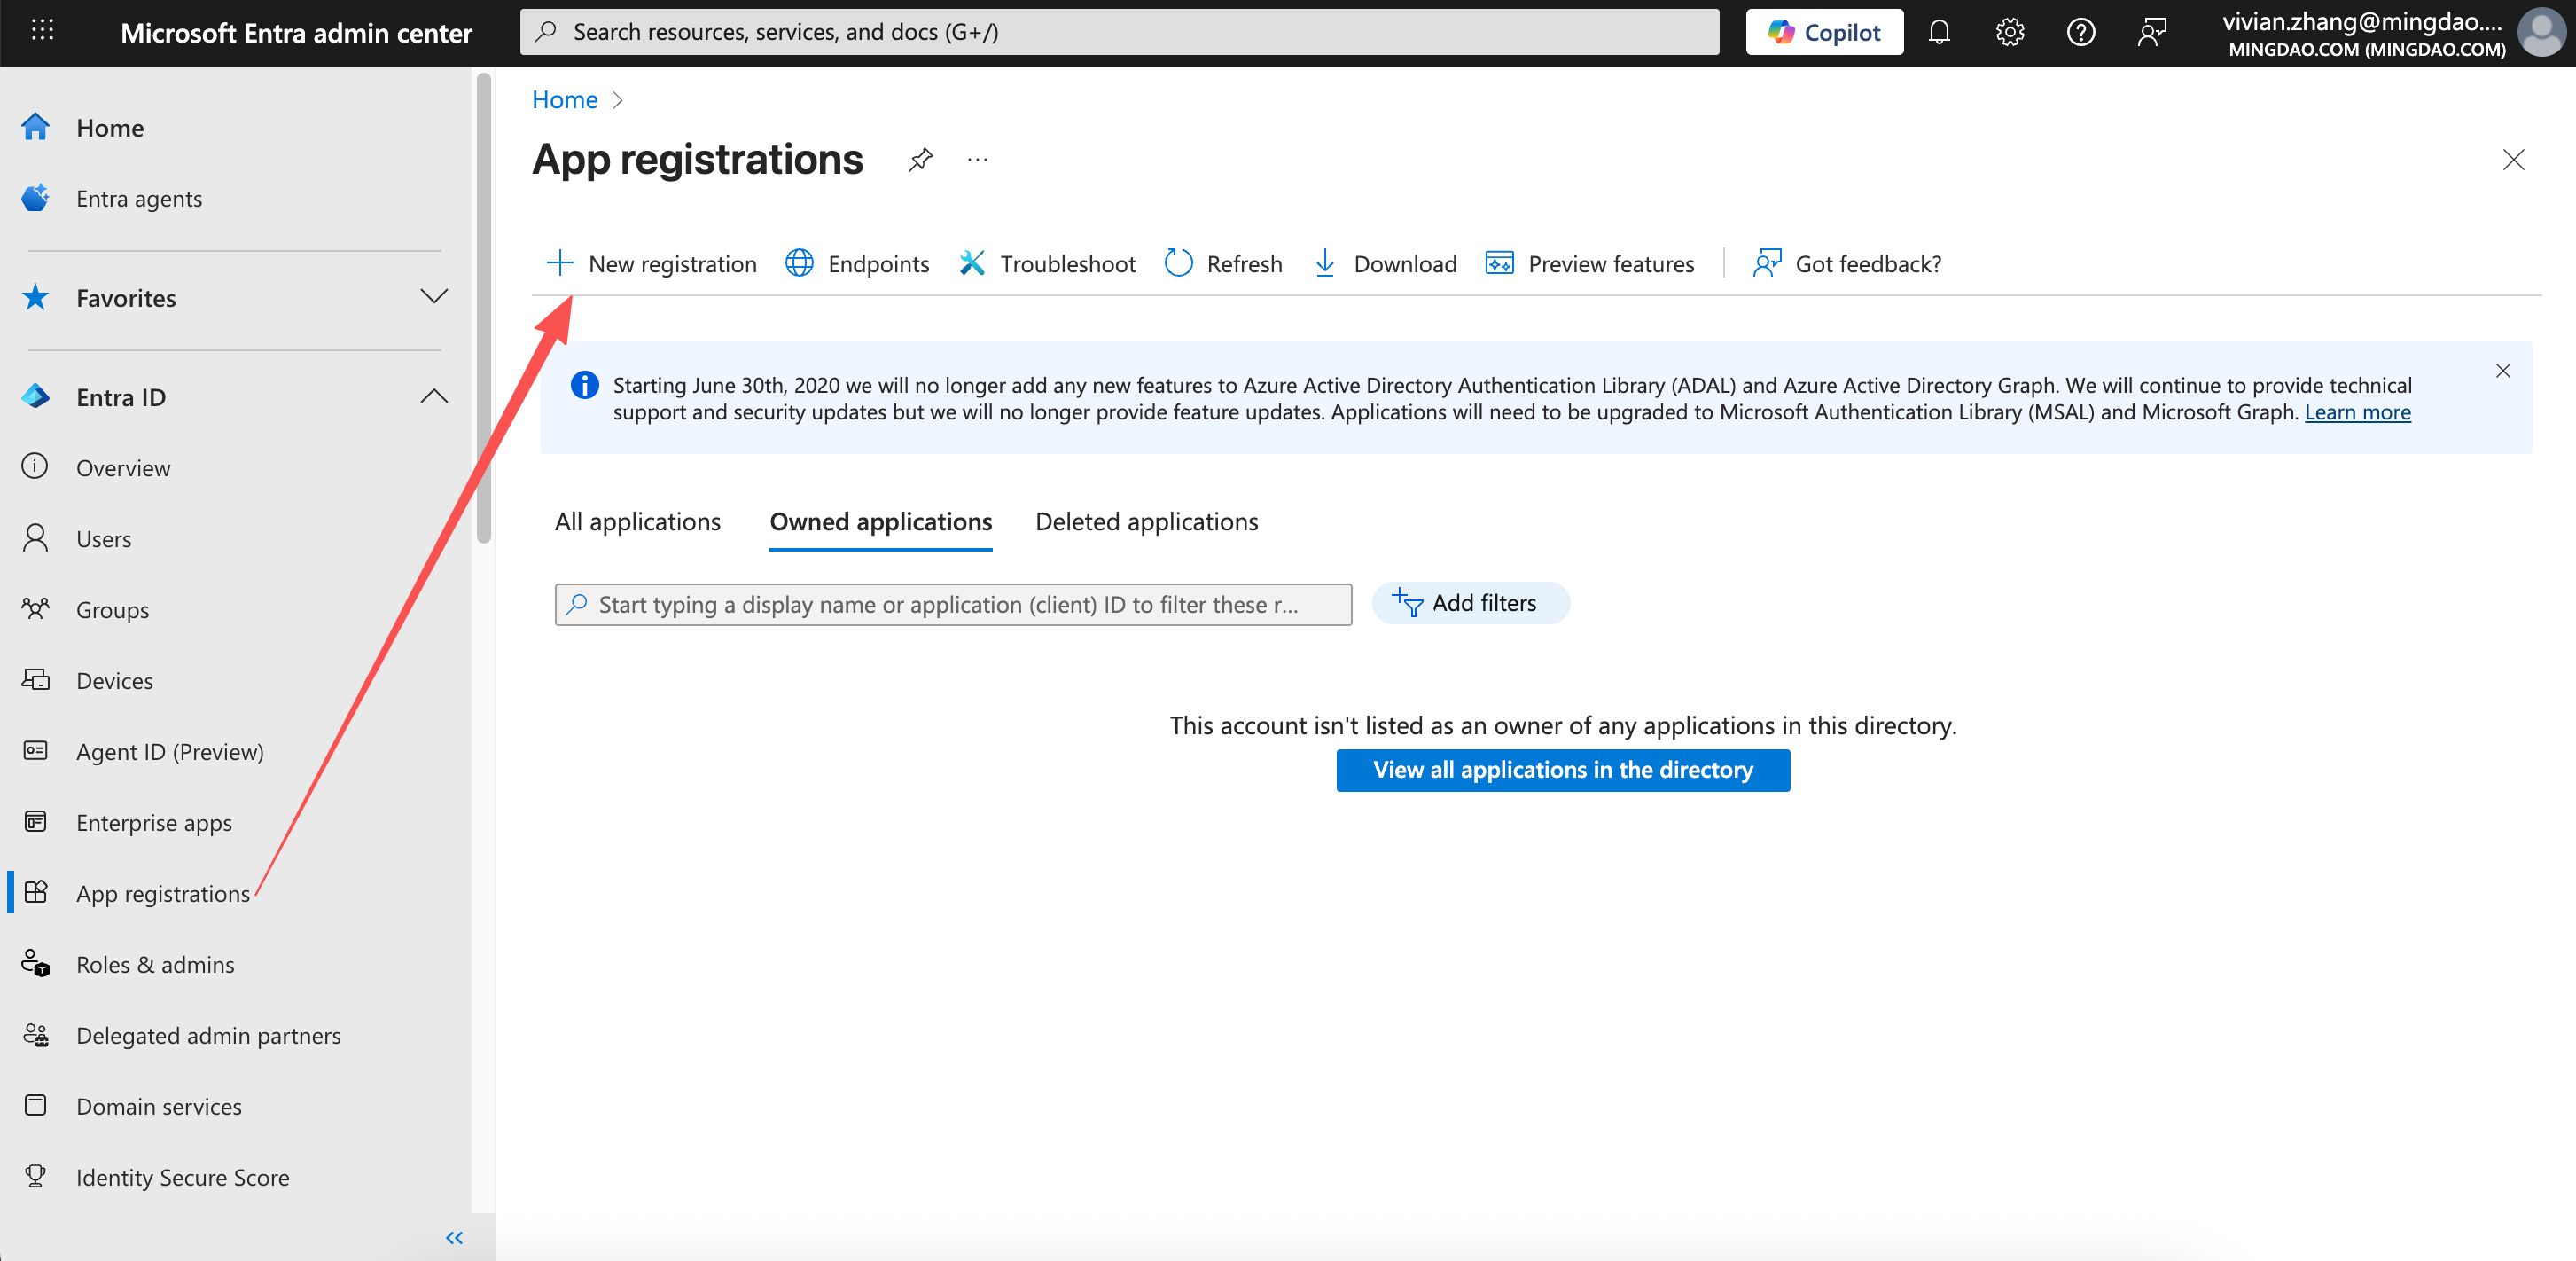Screen dimensions: 2576x1261
Task: Collapse the left navigation sidebar
Action: click(454, 1237)
